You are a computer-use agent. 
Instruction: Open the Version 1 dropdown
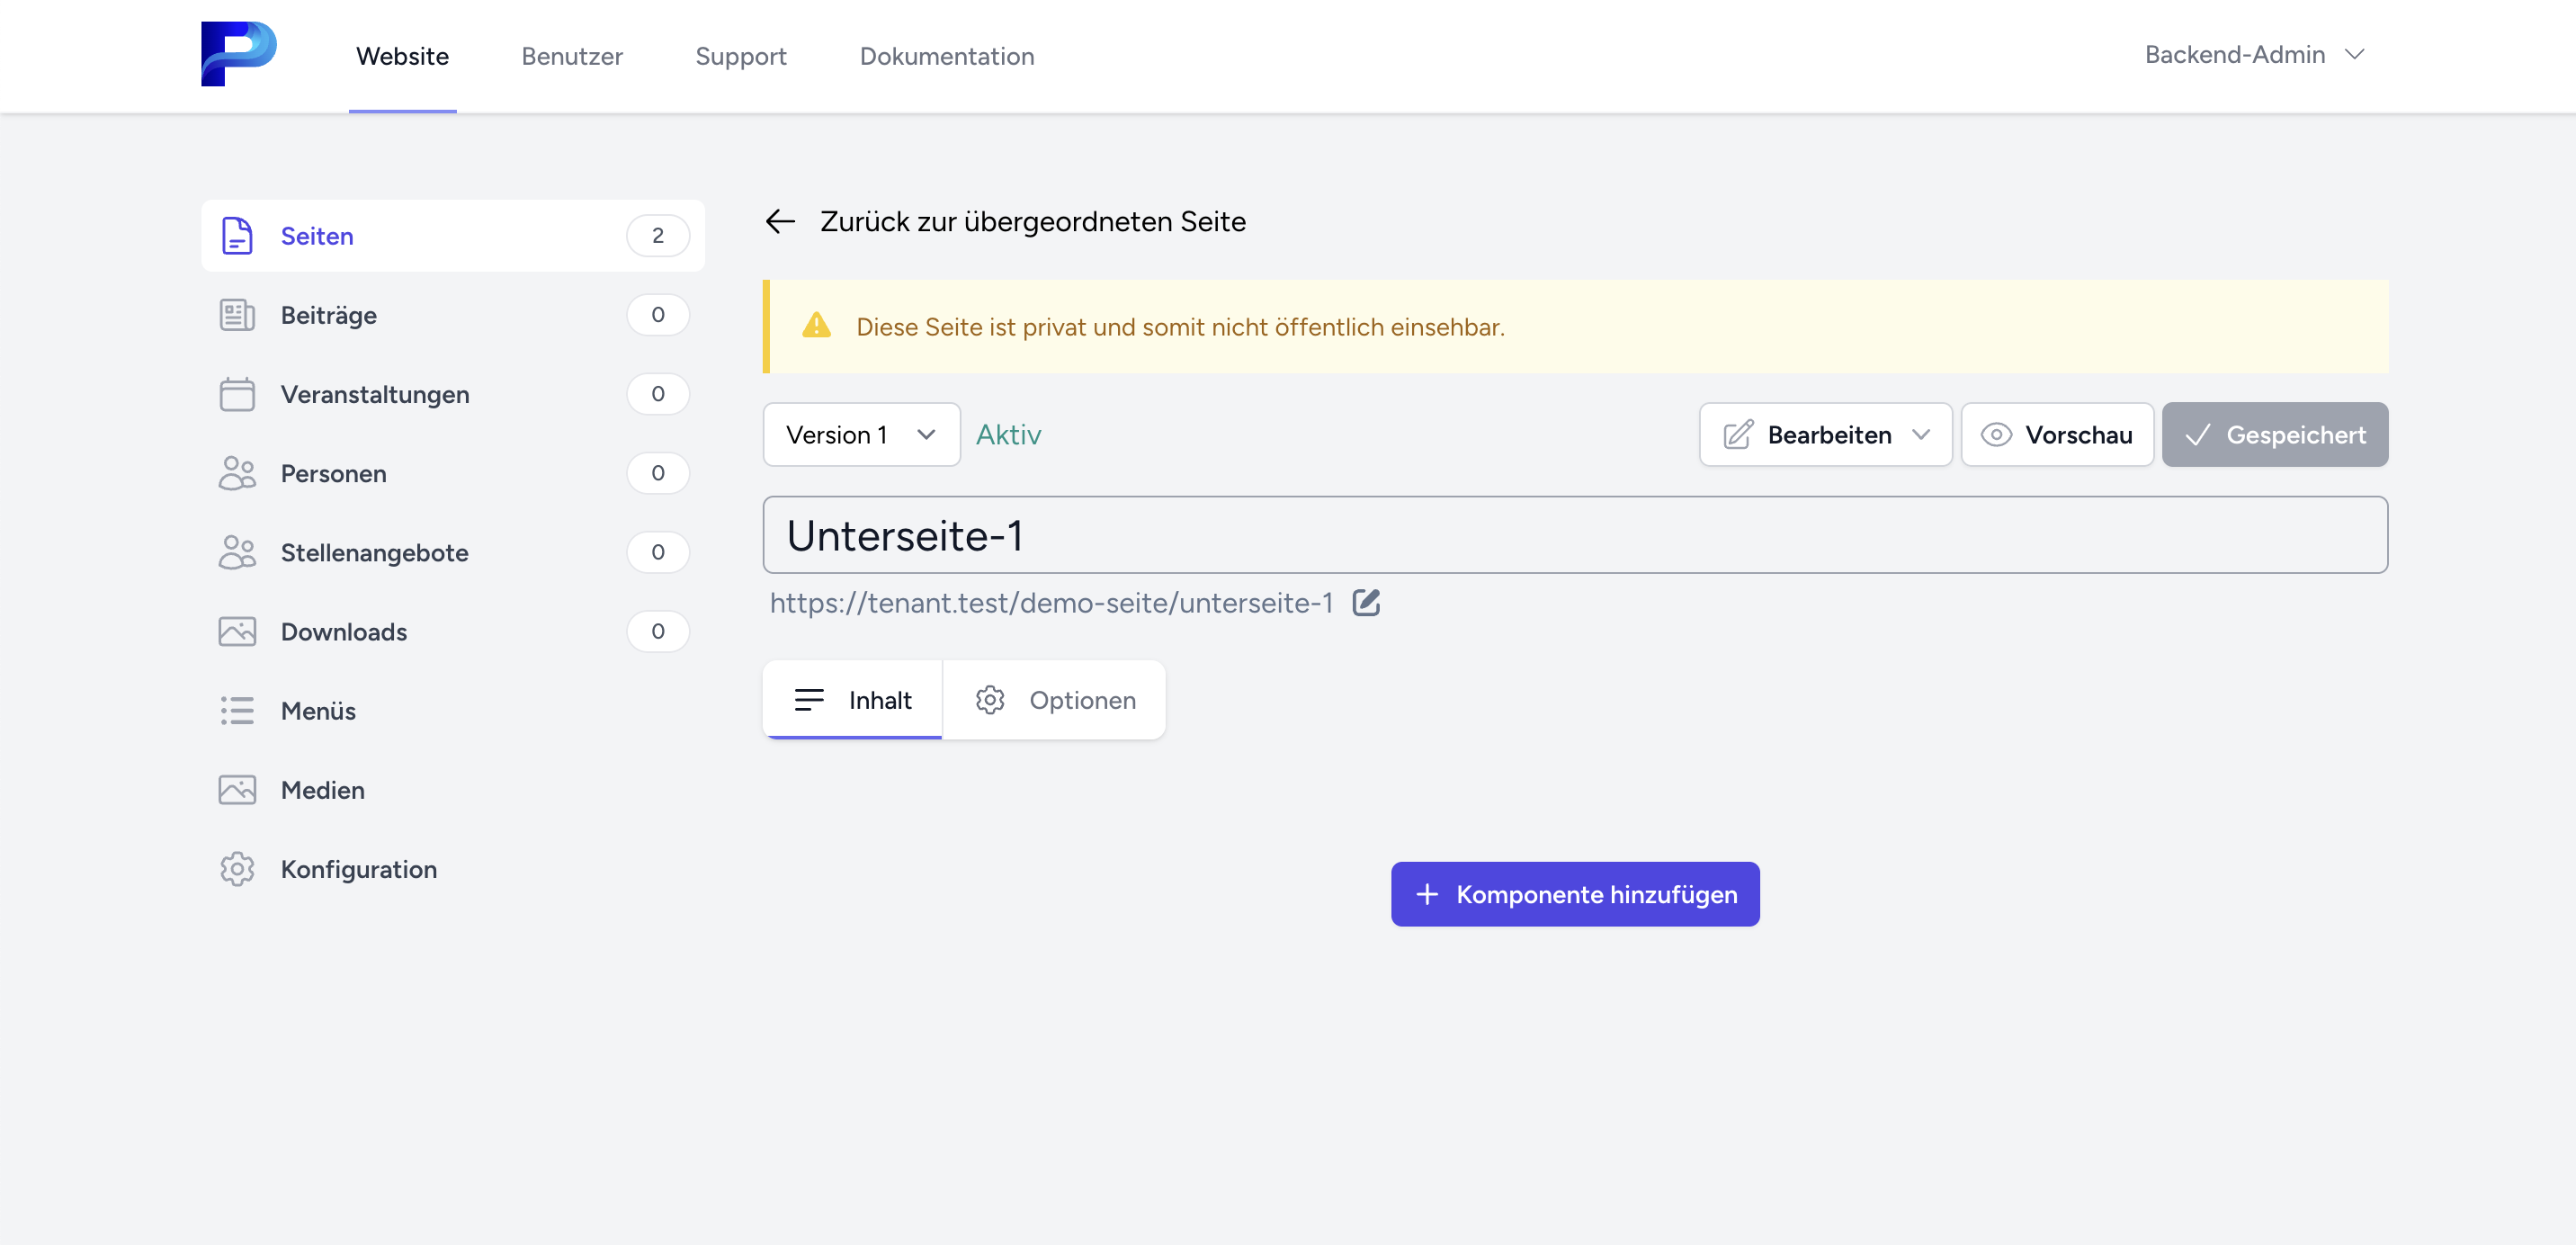[x=860, y=435]
